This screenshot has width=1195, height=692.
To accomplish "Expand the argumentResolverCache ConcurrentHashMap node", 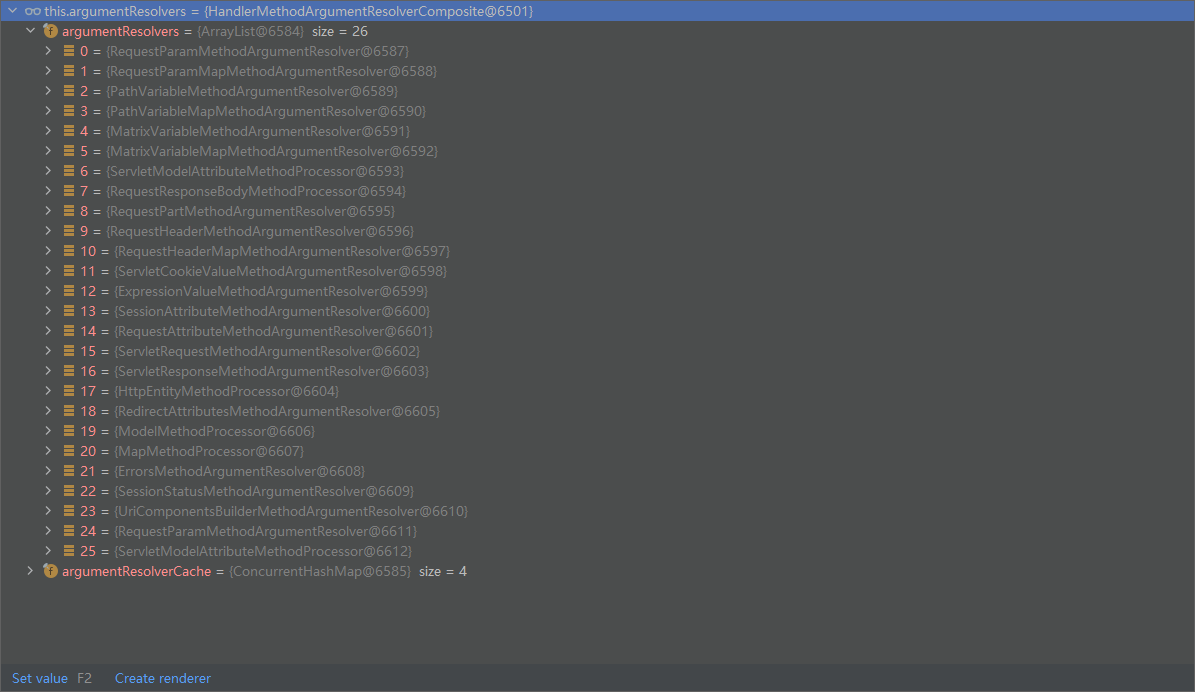I will [30, 571].
